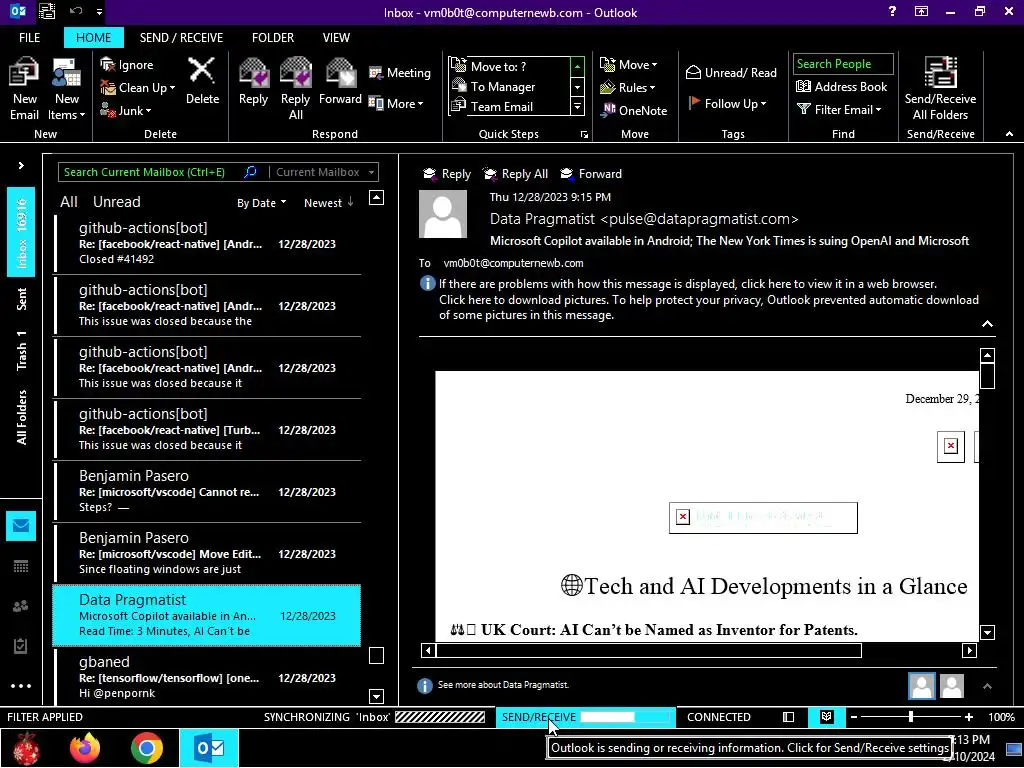Open Outlook Help question mark
The height and width of the screenshot is (768, 1024).
tap(892, 12)
